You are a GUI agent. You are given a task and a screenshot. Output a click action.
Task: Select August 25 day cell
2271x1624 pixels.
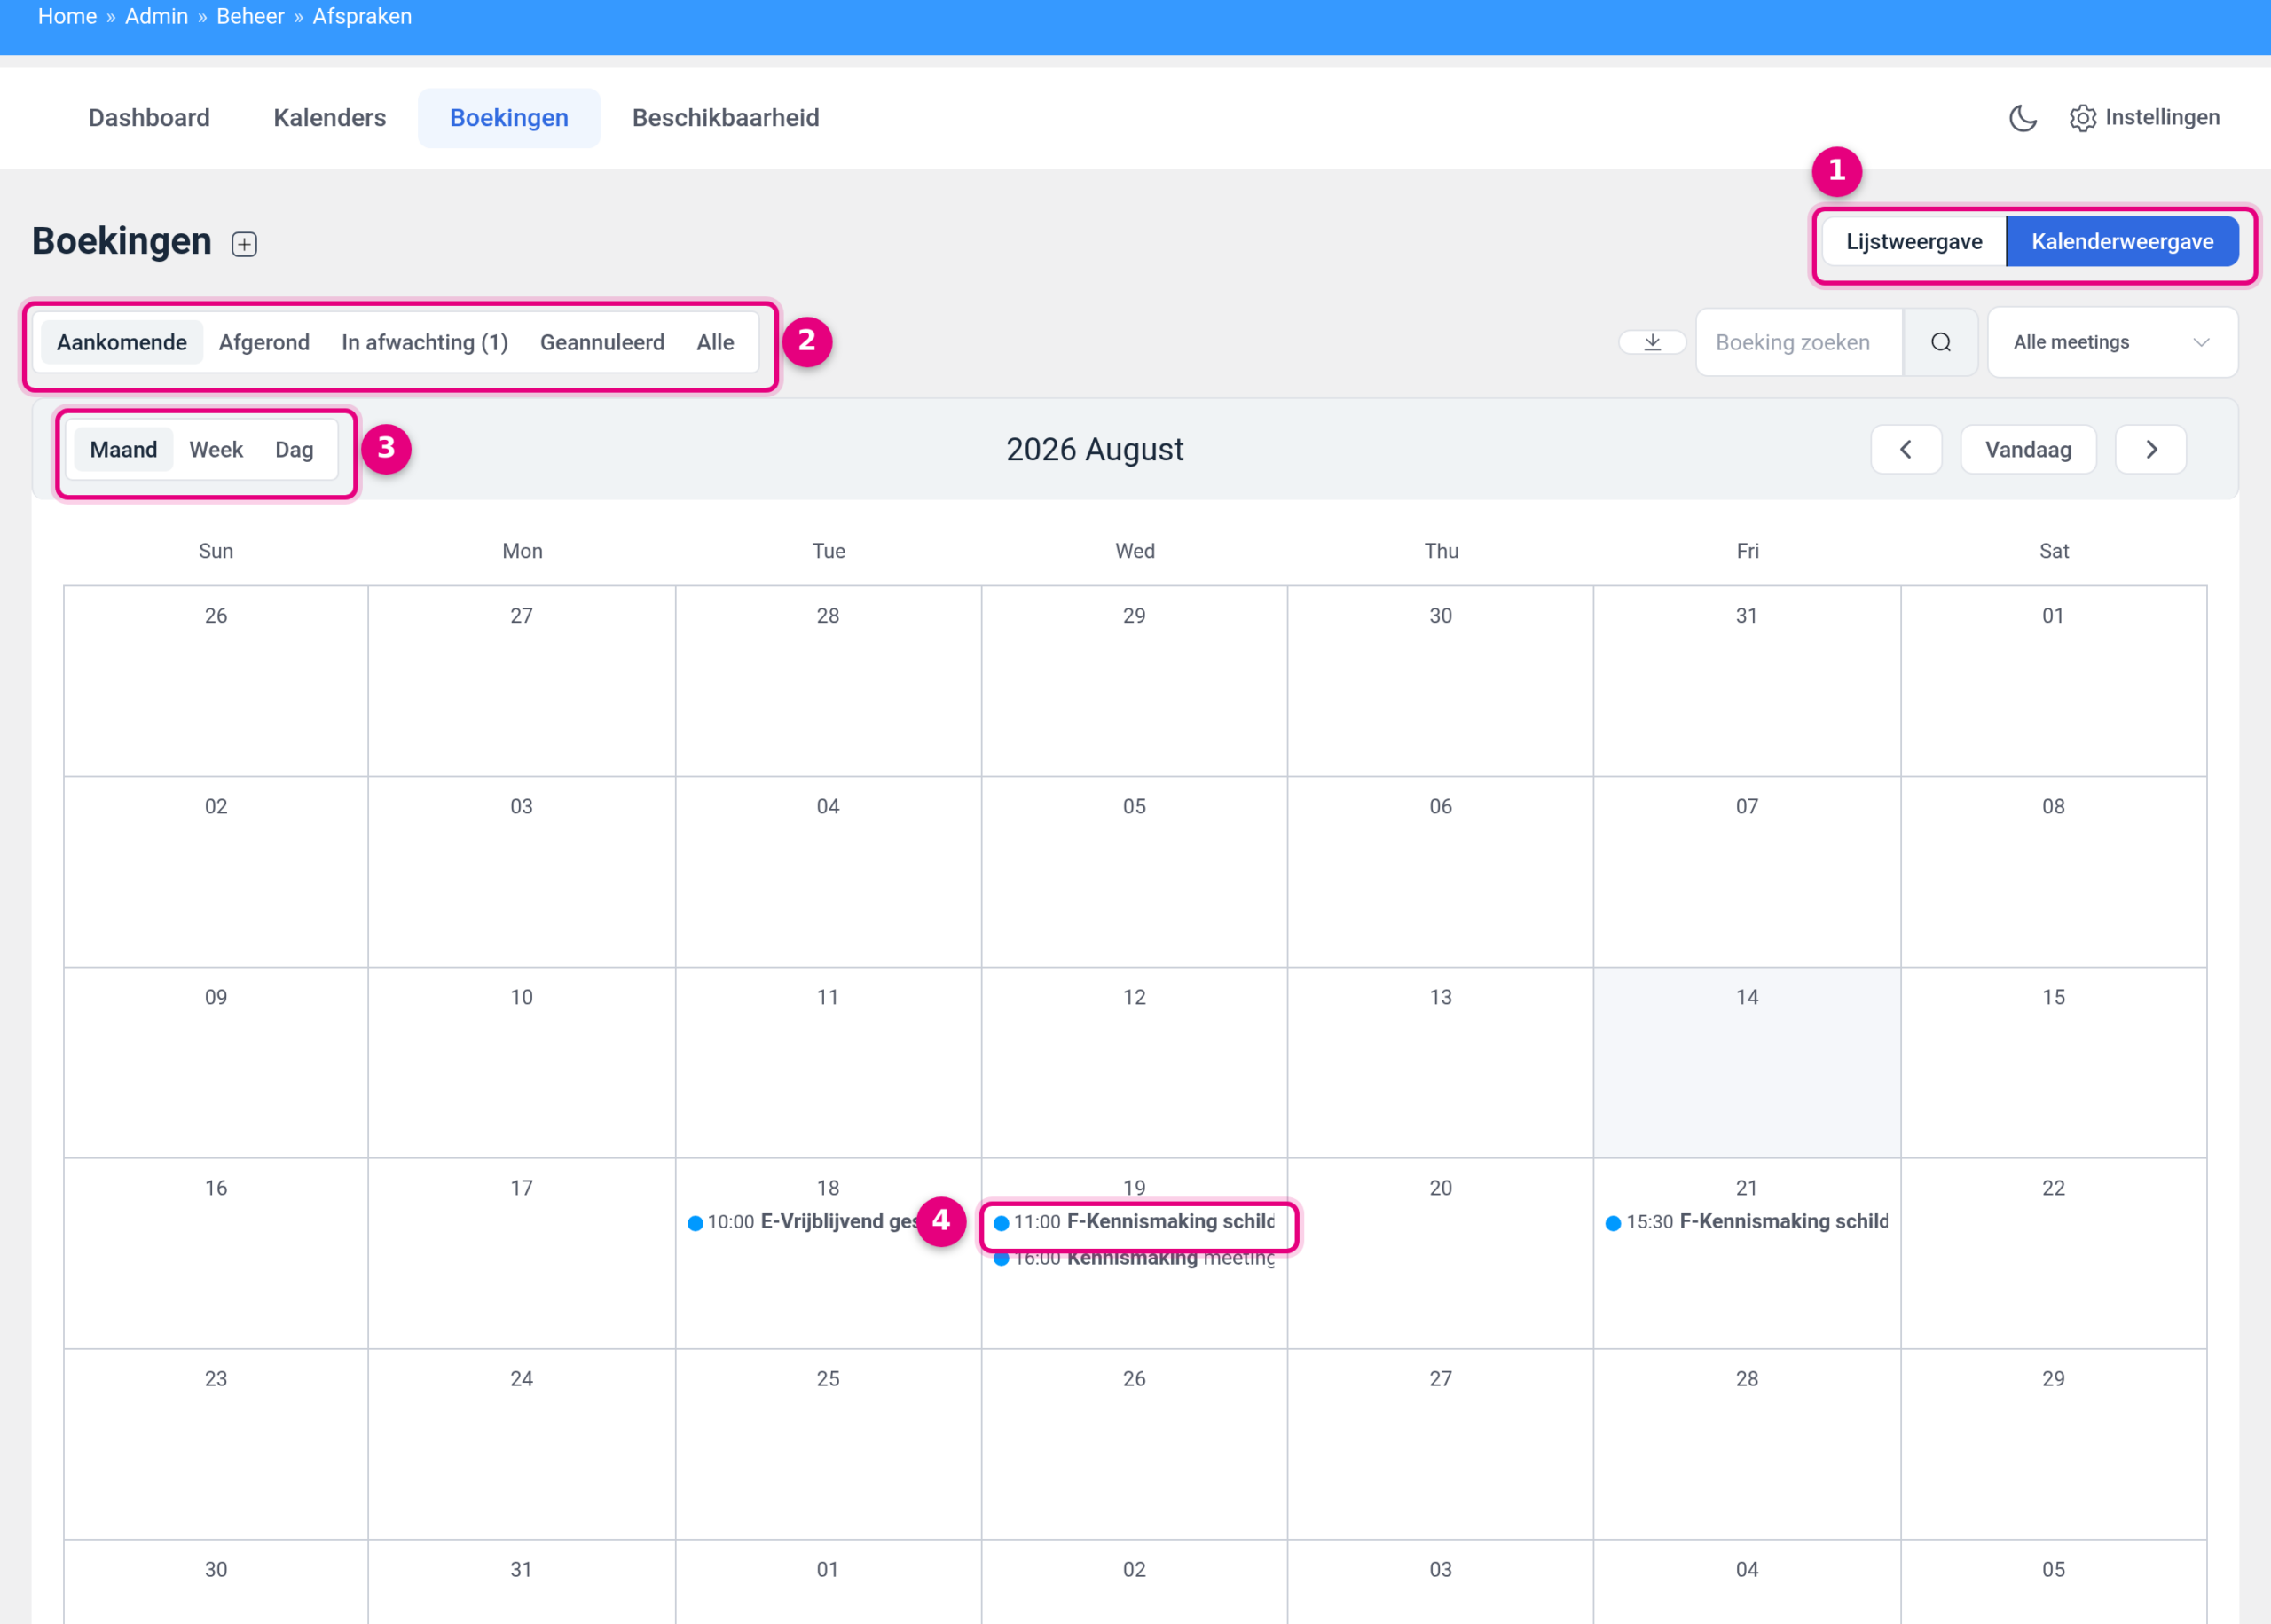[828, 1444]
